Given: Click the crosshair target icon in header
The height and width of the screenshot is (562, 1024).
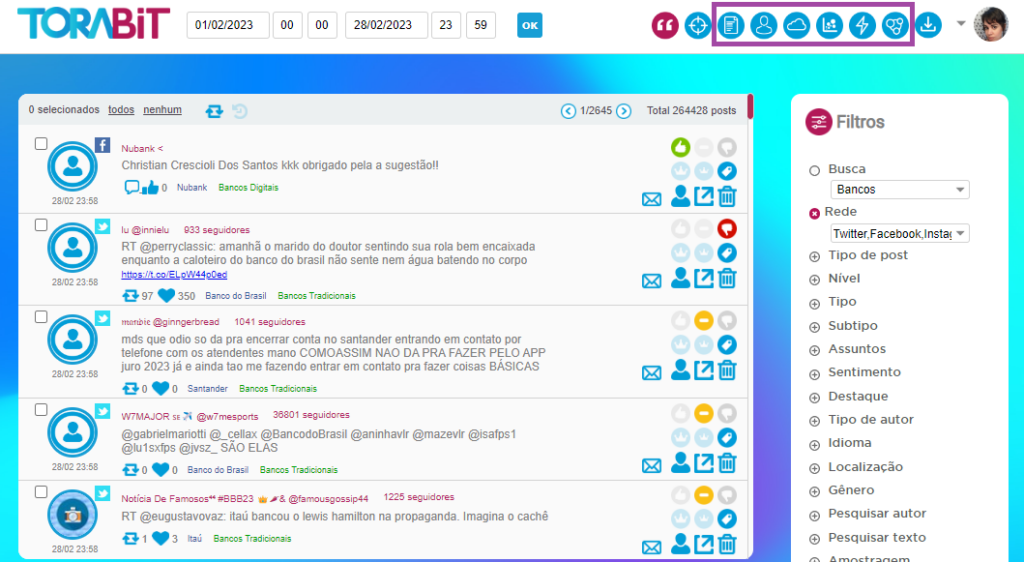Looking at the screenshot, I should click(x=697, y=26).
